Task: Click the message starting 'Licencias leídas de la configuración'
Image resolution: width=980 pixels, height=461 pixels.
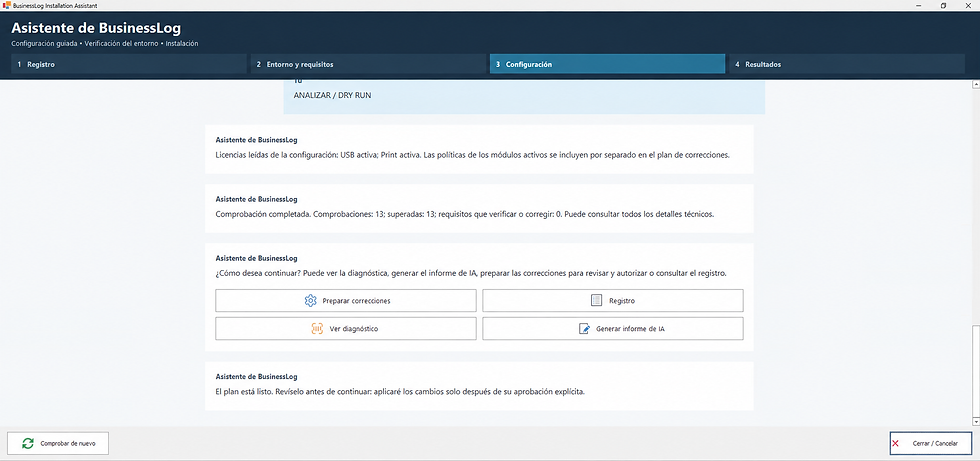Action: [x=472, y=155]
